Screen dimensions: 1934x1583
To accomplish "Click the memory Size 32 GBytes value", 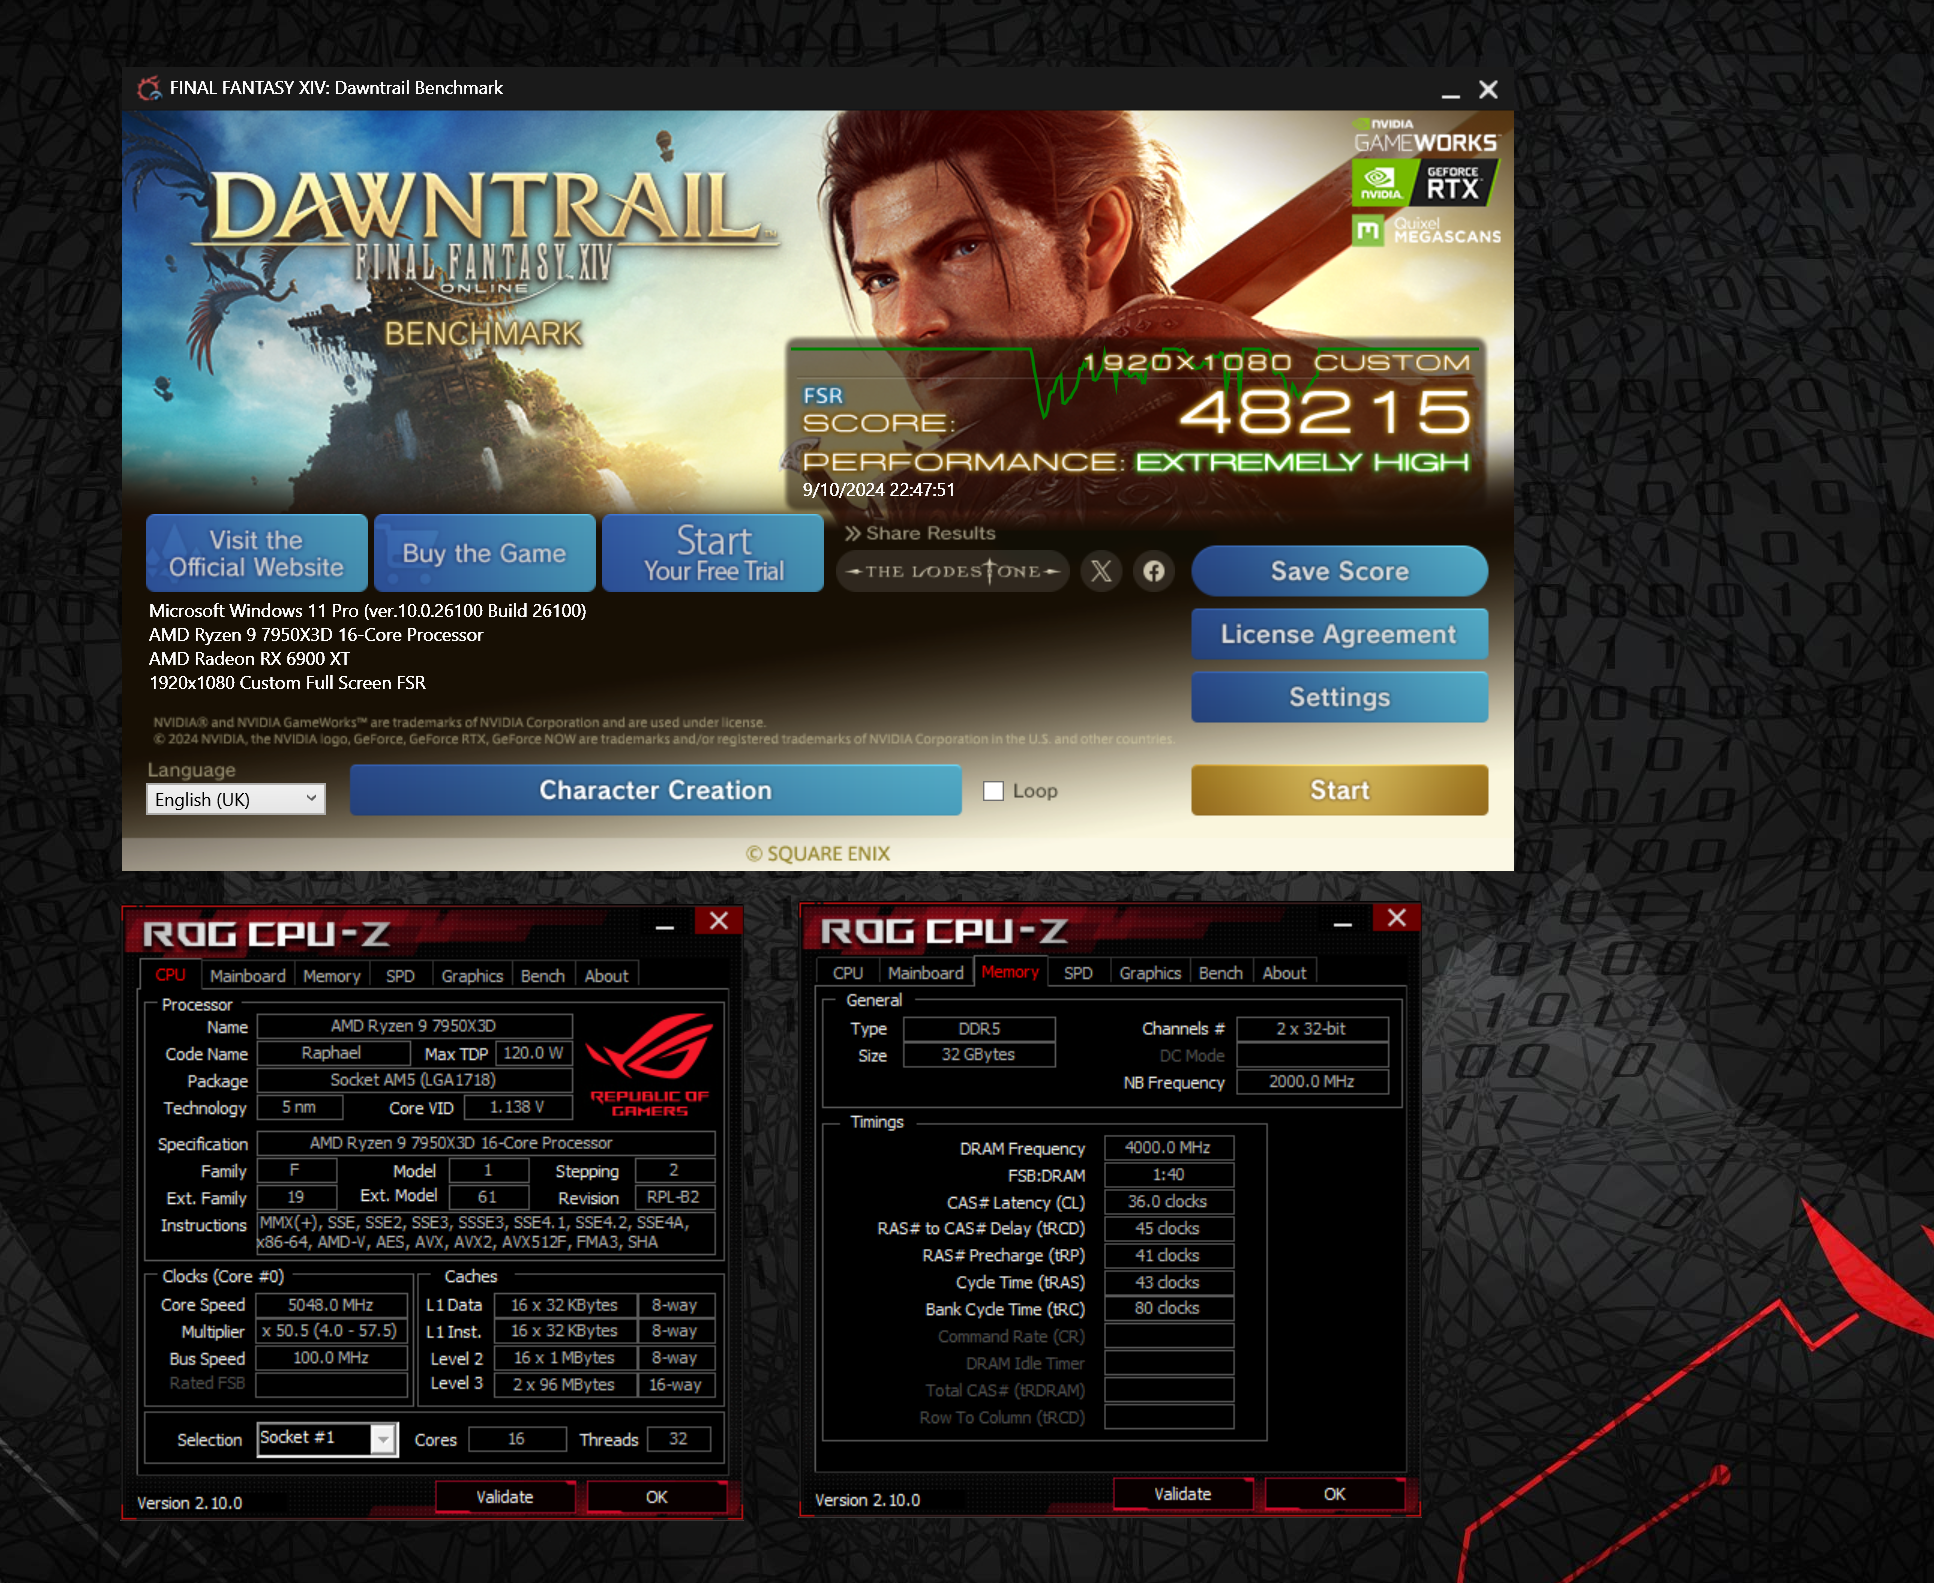I will point(979,1055).
